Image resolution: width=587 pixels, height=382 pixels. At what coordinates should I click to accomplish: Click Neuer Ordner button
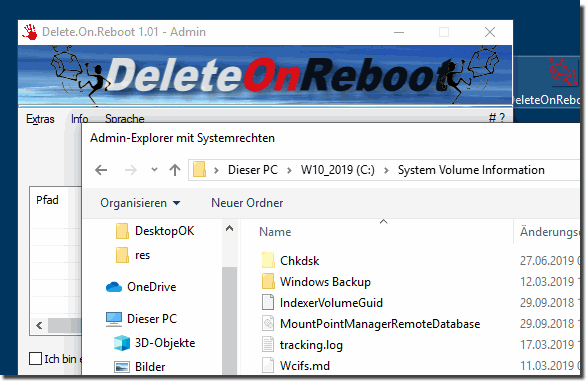[x=247, y=203]
